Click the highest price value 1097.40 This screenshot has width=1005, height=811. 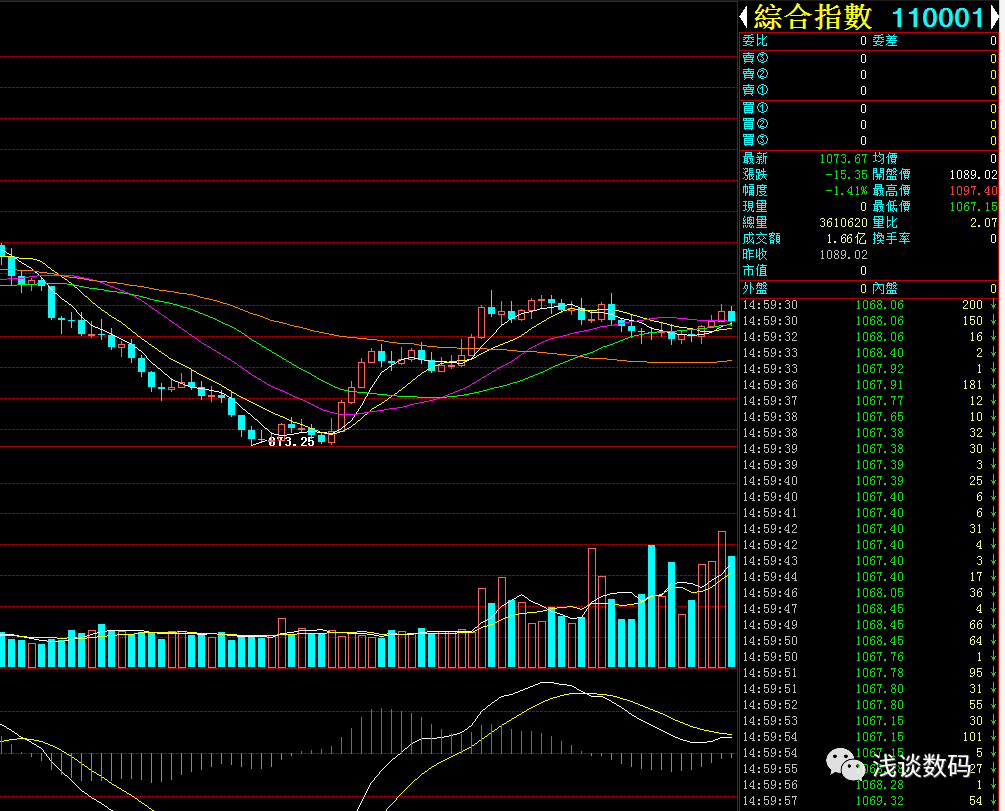[973, 190]
